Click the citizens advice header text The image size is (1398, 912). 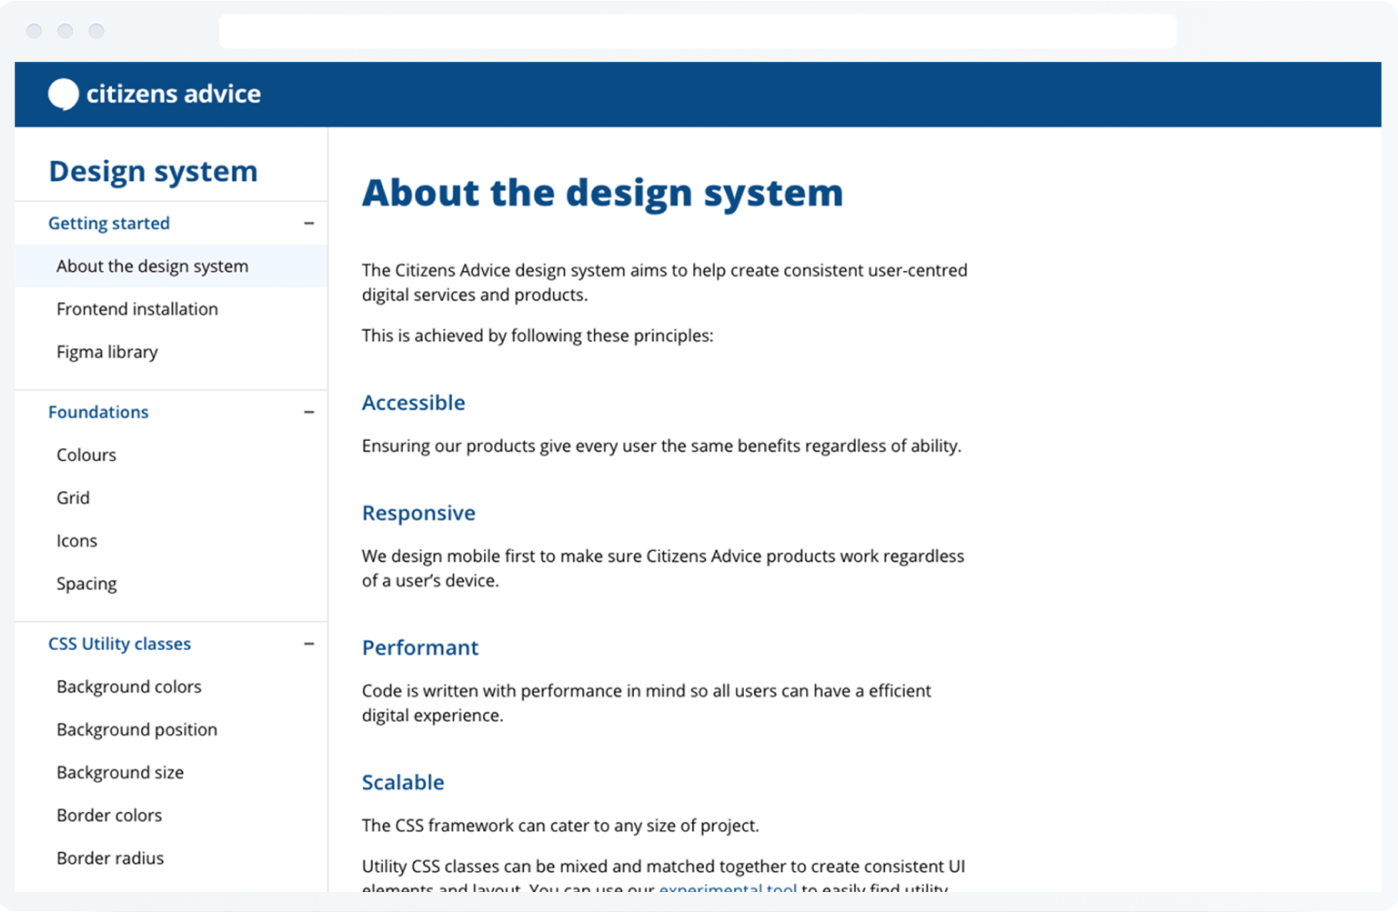point(173,94)
